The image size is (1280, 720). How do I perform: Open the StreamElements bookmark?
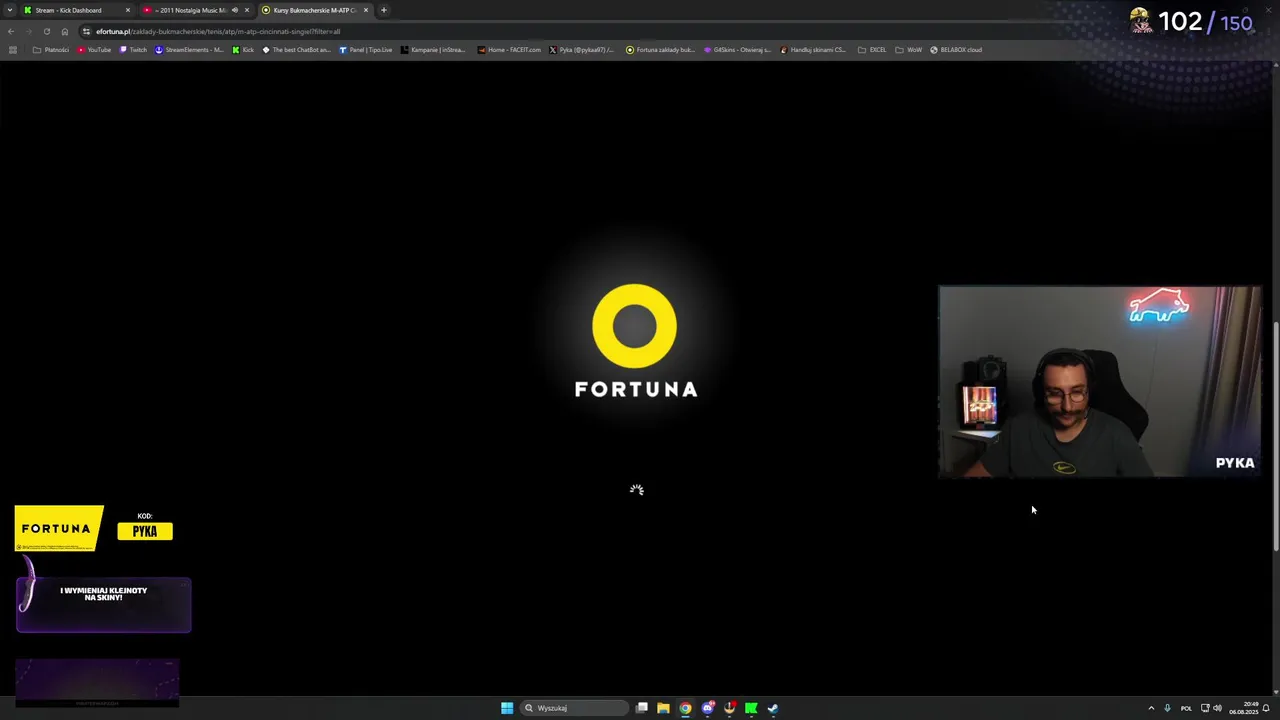[x=189, y=50]
